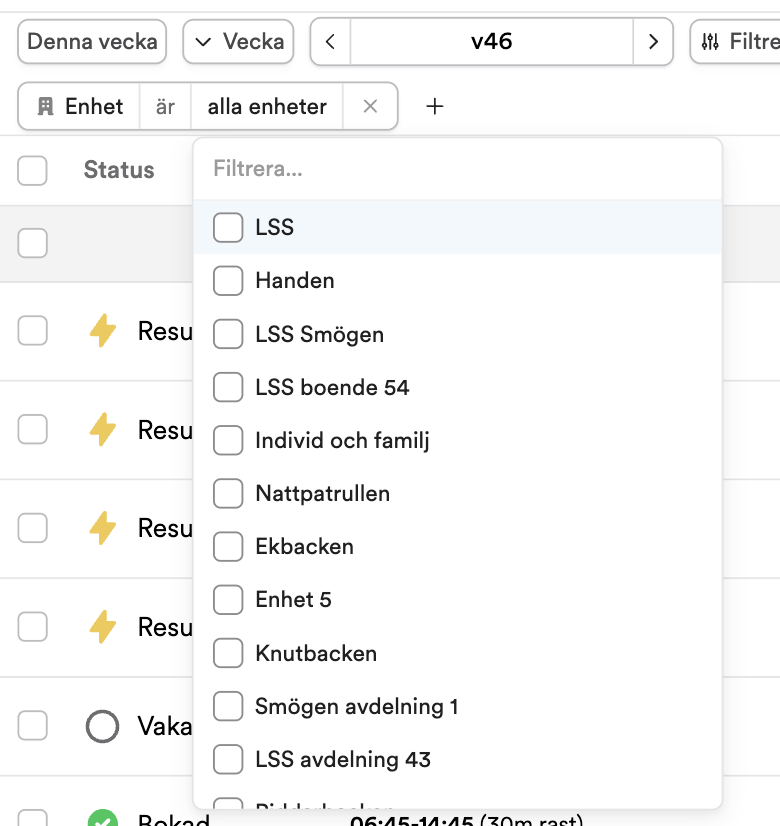Click the grey Vaka status circle icon
The image size is (780, 826).
tap(102, 726)
